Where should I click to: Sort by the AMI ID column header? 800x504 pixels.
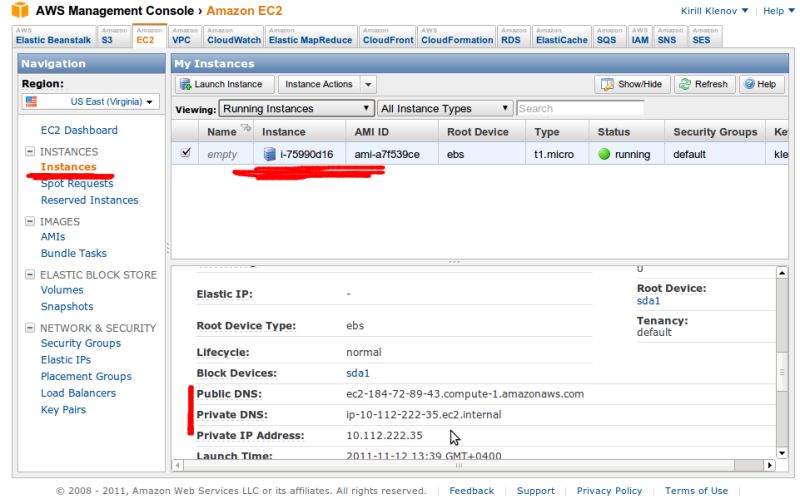pos(392,132)
